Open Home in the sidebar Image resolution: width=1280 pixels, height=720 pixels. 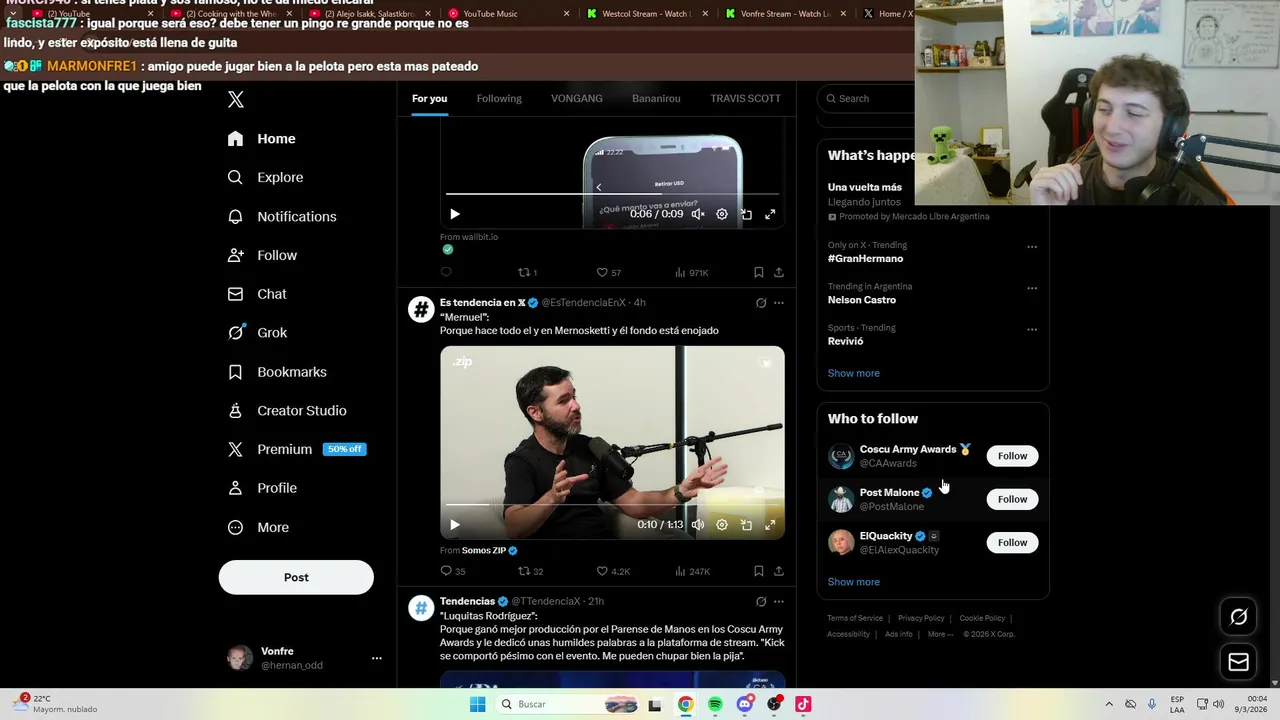(x=262, y=139)
